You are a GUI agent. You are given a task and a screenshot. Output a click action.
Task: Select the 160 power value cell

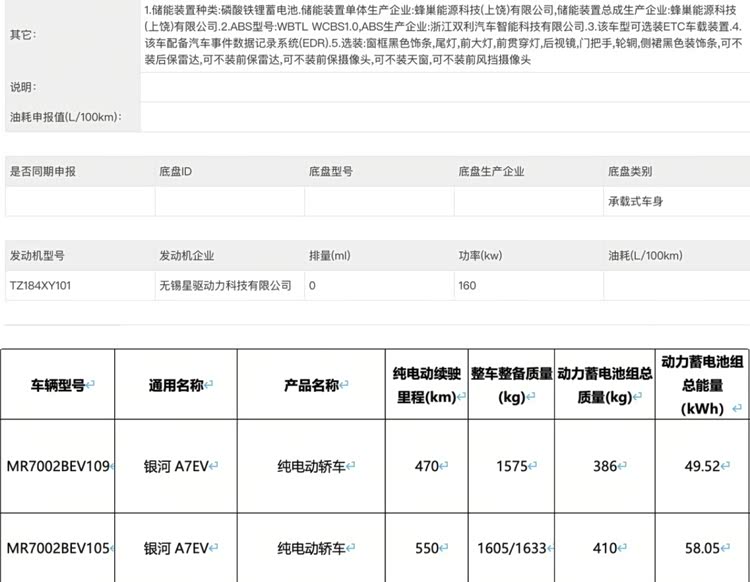[467, 286]
